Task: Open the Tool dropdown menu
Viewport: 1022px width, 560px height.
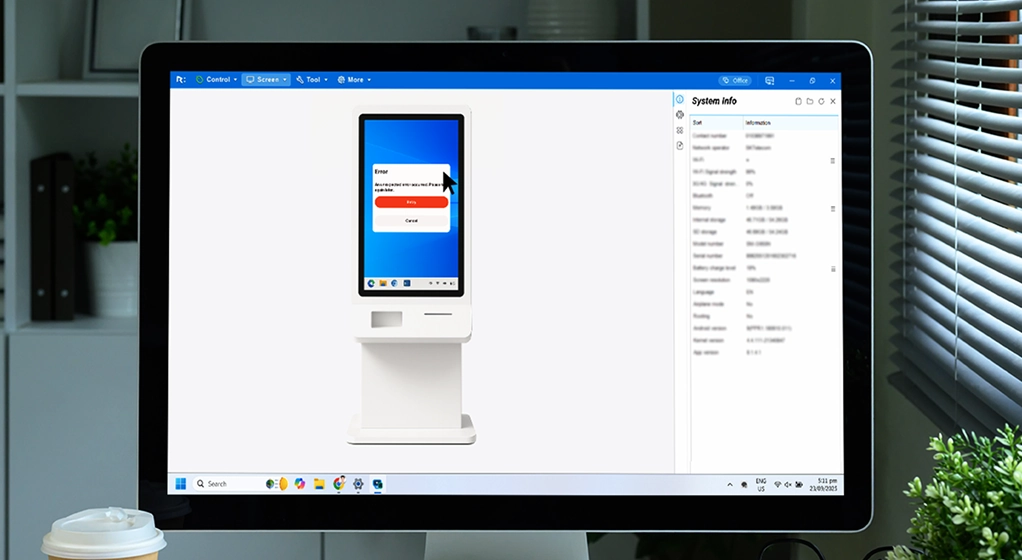Action: [x=312, y=80]
